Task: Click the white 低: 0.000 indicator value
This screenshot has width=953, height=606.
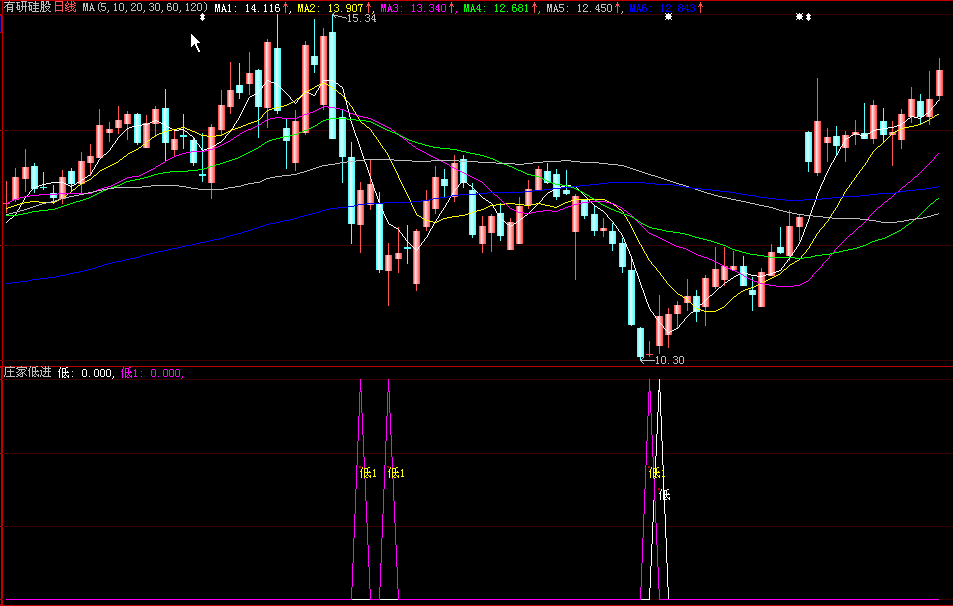Action: coord(86,373)
